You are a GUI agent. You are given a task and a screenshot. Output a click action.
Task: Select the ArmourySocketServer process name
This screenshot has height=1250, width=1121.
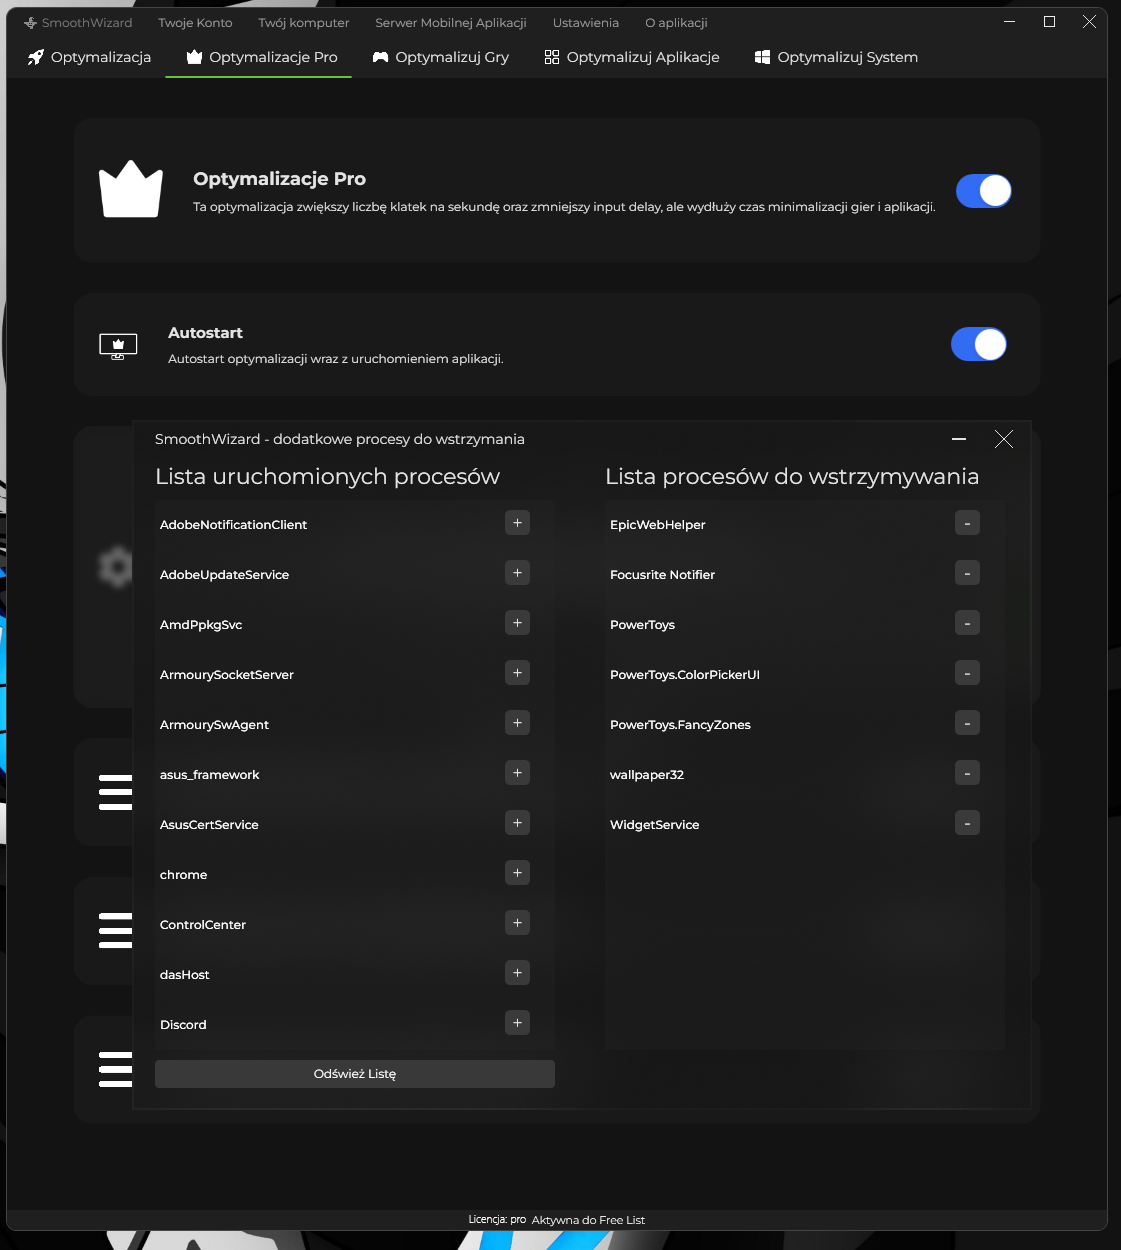tap(227, 675)
